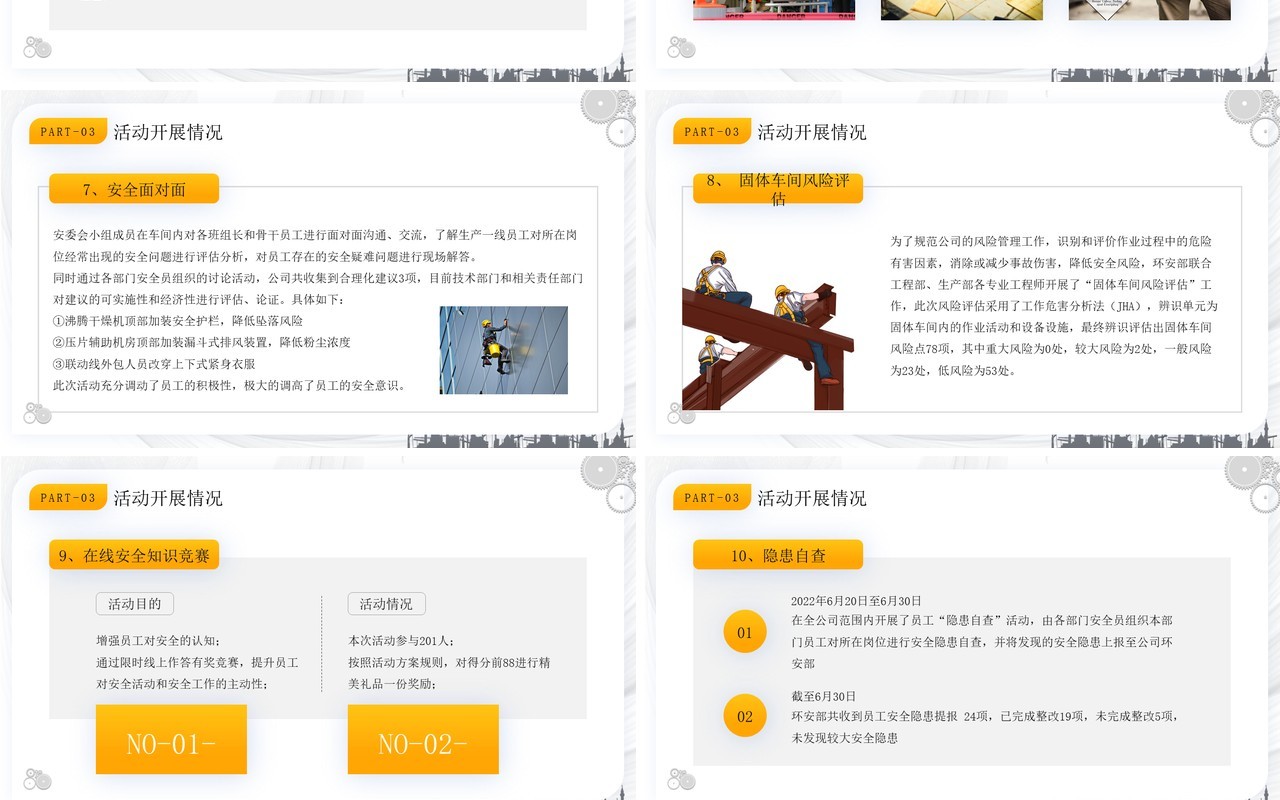Click the orange 01 circle in 隐患自查
The image size is (1280, 800).
[745, 632]
